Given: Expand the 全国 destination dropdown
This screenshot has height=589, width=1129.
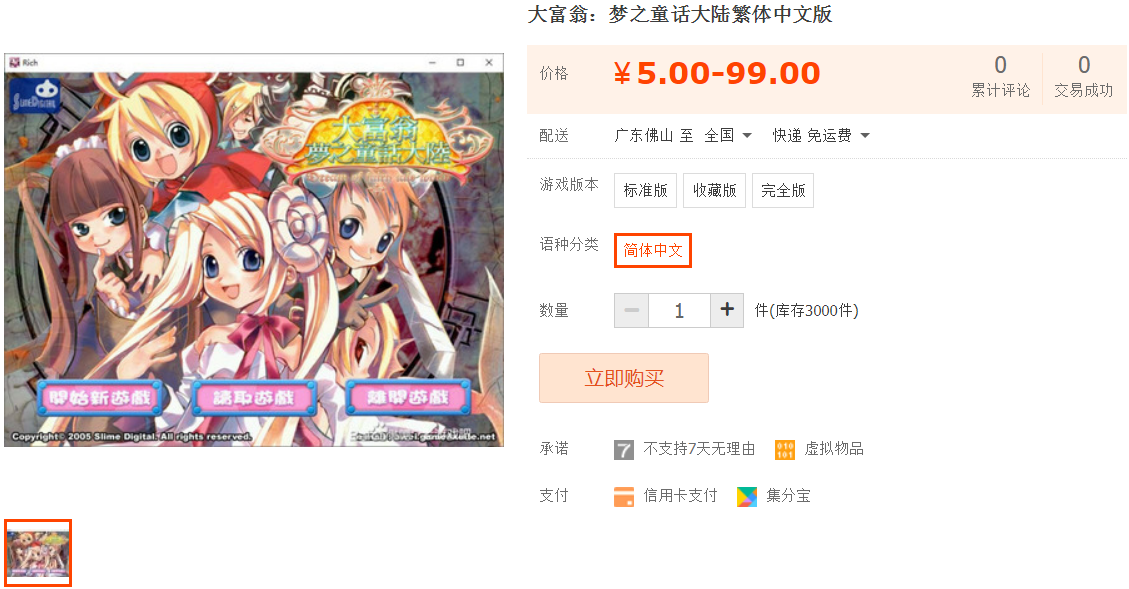Looking at the screenshot, I should pos(728,135).
